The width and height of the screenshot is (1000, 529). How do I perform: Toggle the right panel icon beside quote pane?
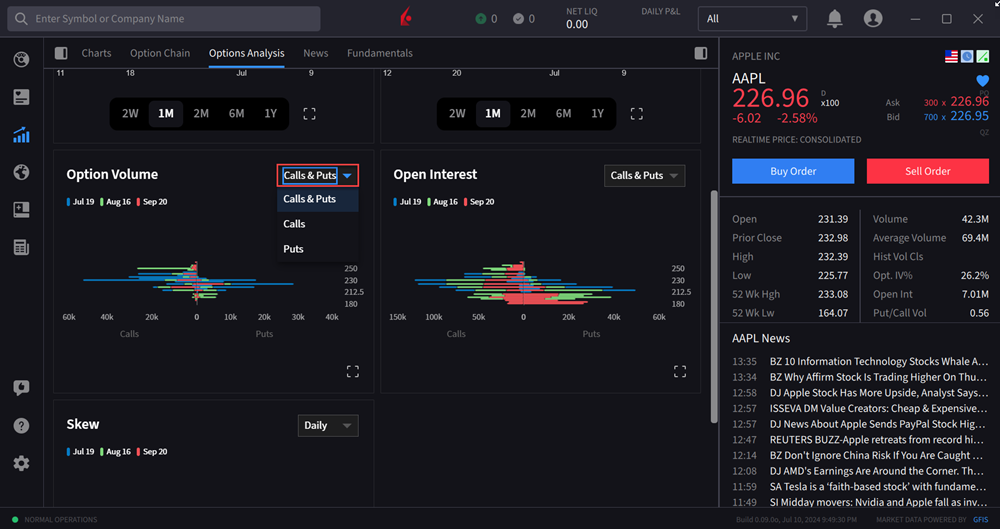click(701, 53)
